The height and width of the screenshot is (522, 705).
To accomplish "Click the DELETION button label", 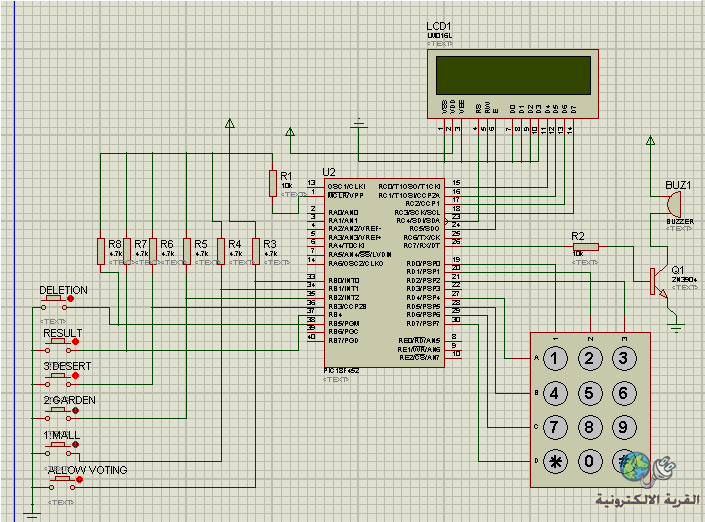I will (x=63, y=290).
